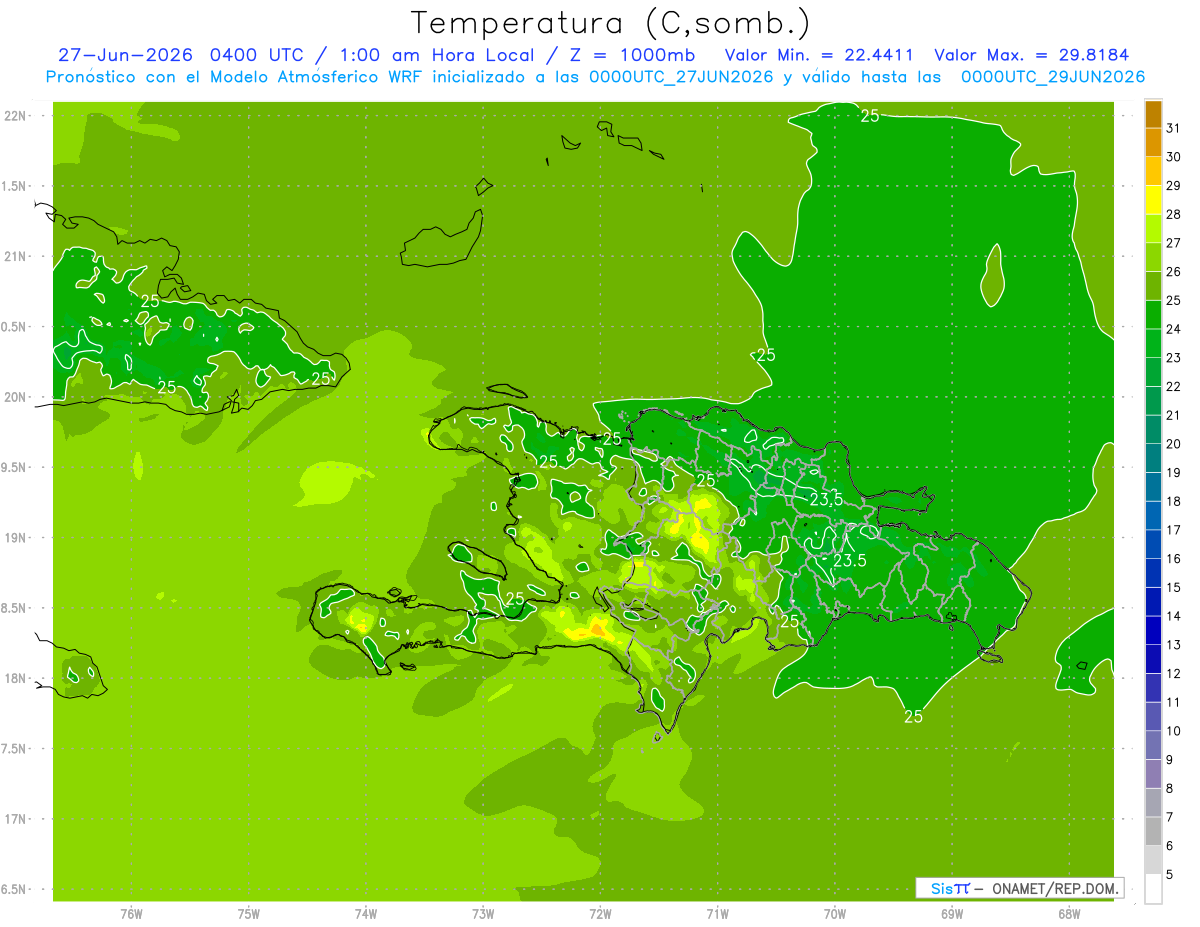
Task: Click the "20" value on the color scale
Action: point(1174,444)
